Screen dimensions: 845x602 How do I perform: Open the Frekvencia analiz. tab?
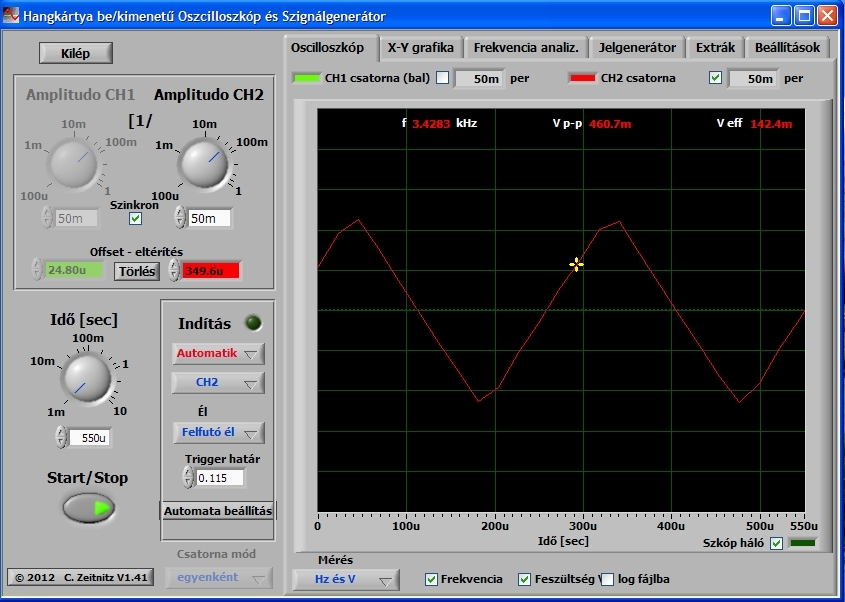click(x=526, y=47)
